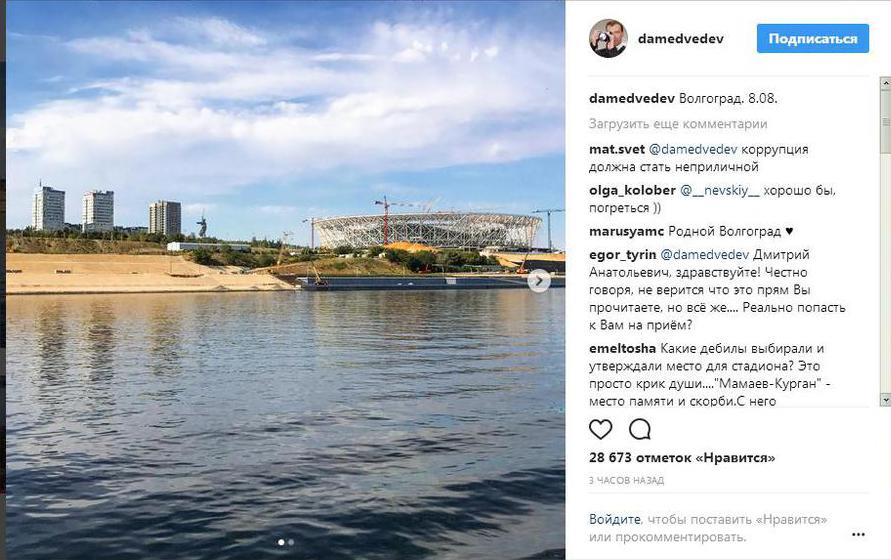
Task: Open the comment speech bubble icon
Action: point(640,429)
